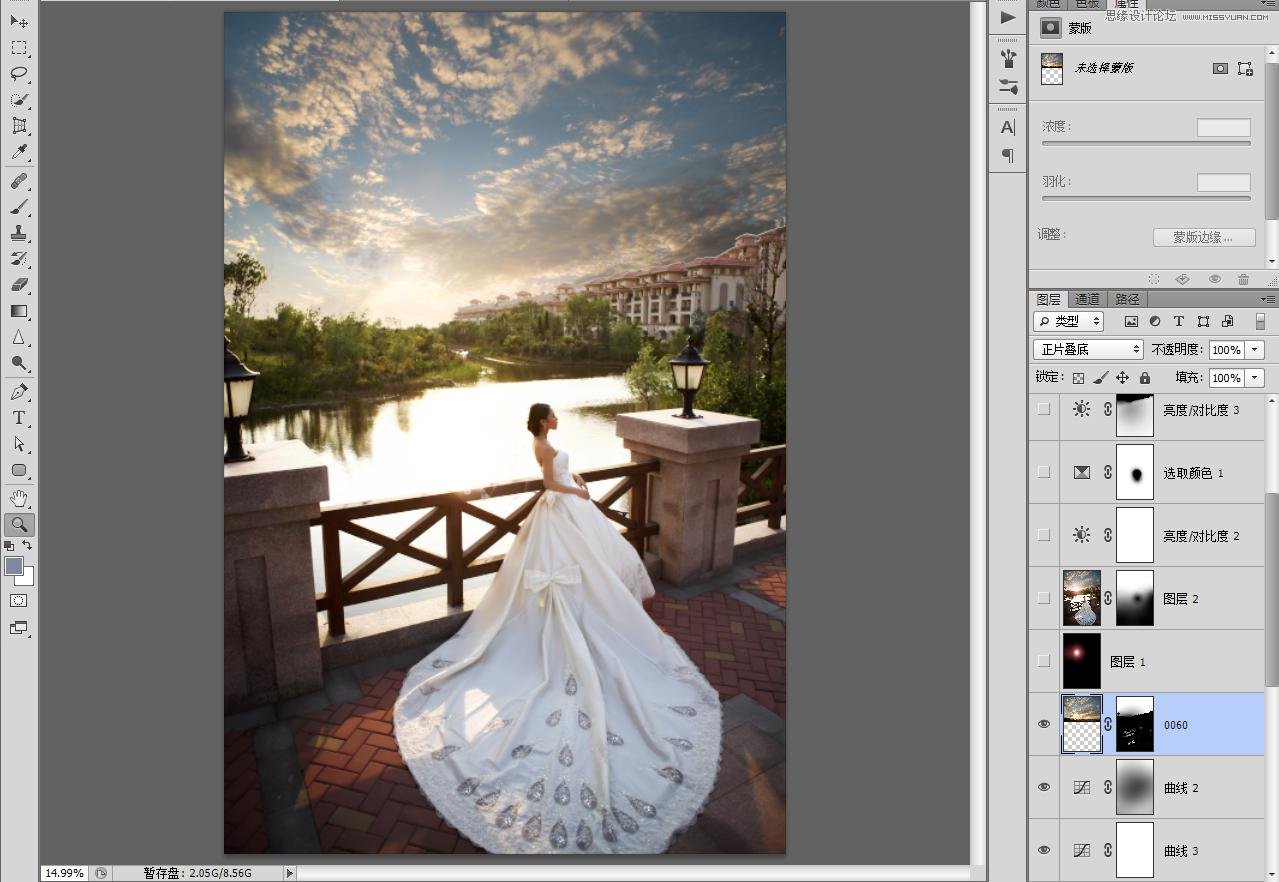The image size is (1279, 882).
Task: Select the Clone Stamp tool
Action: coord(19,233)
